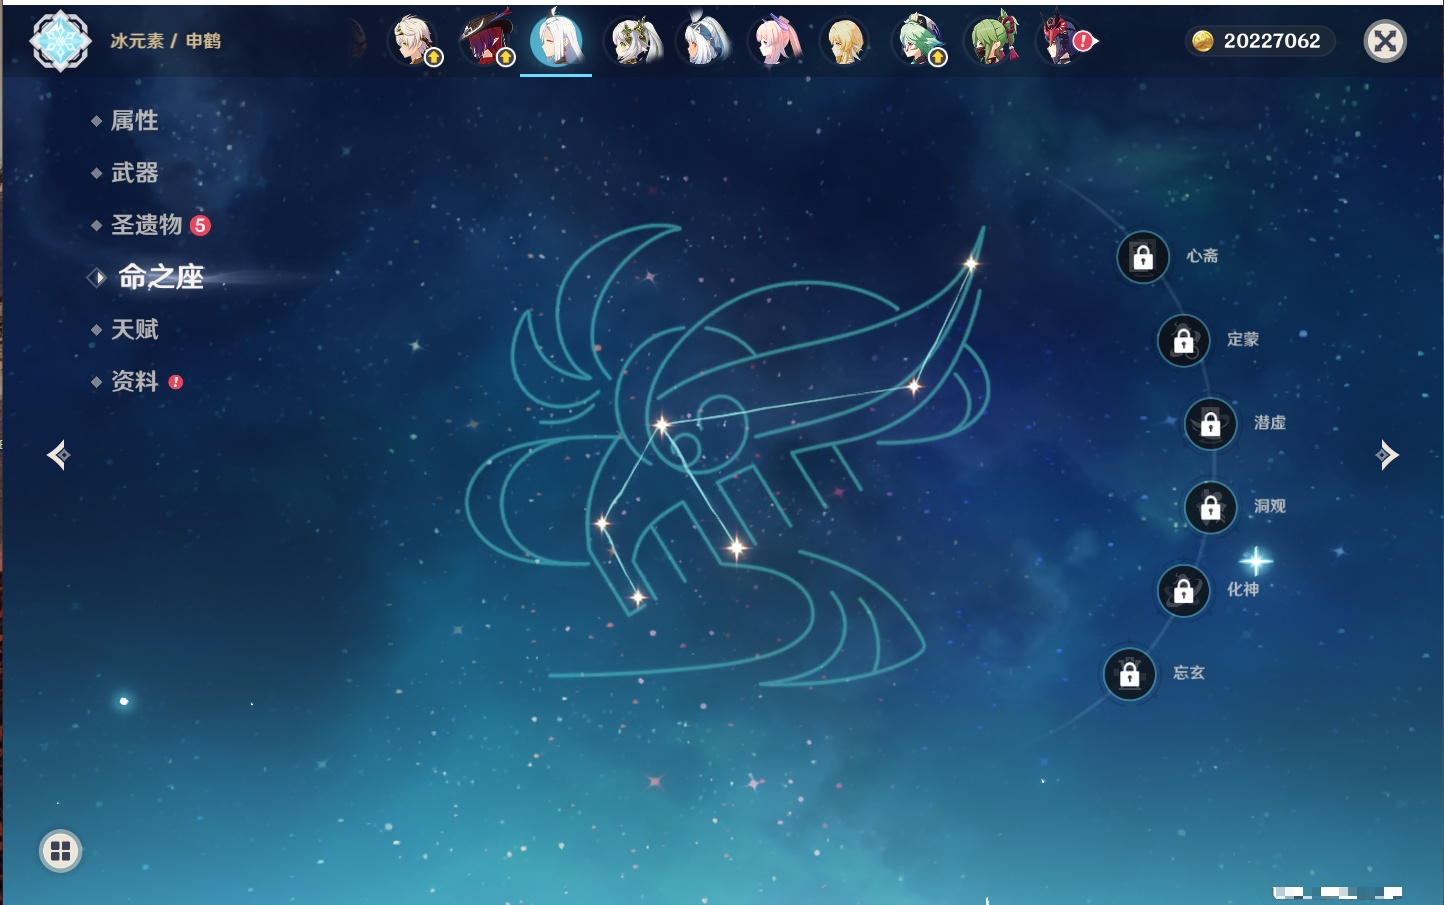This screenshot has height=905, width=1444.
Task: Open the grid menu button at bottom left
Action: coord(60,851)
